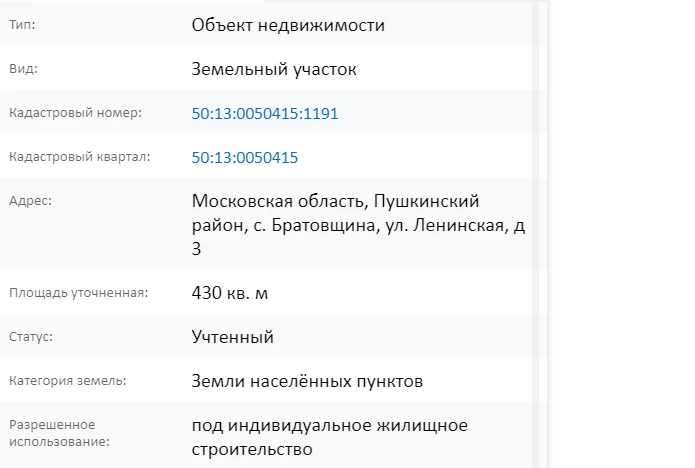Screen dimensions: 695x468
Task: Click the status value 'Учтенный'
Action: [x=232, y=337]
